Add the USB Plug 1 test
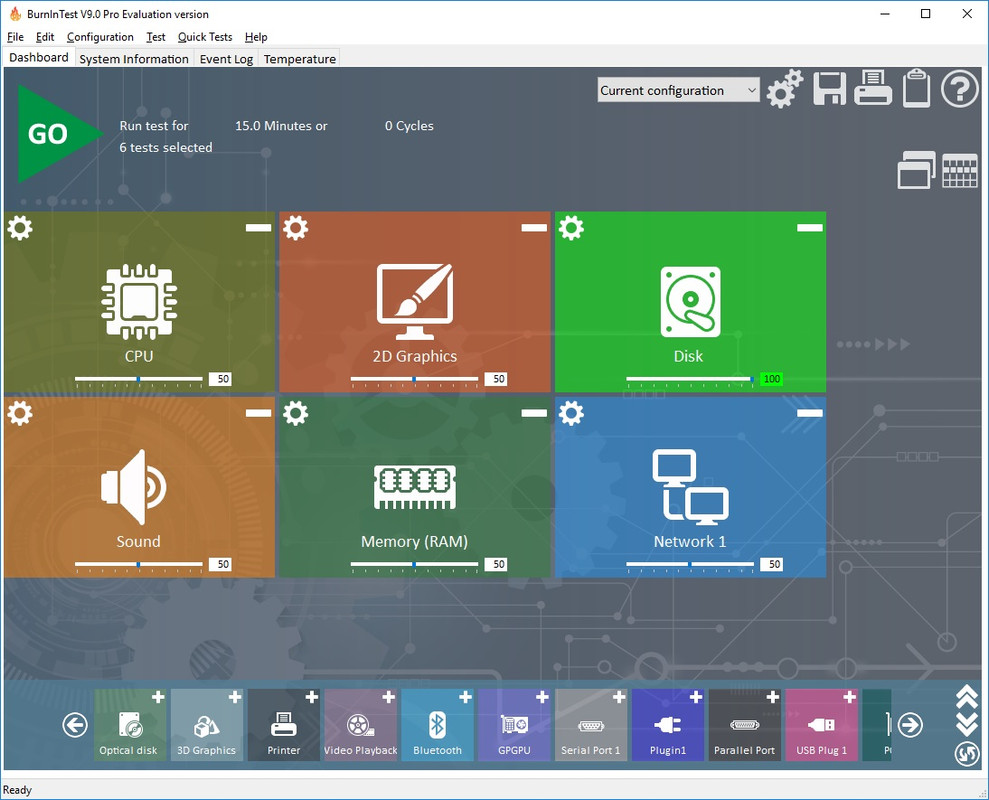989x800 pixels. pyautogui.click(x=850, y=697)
